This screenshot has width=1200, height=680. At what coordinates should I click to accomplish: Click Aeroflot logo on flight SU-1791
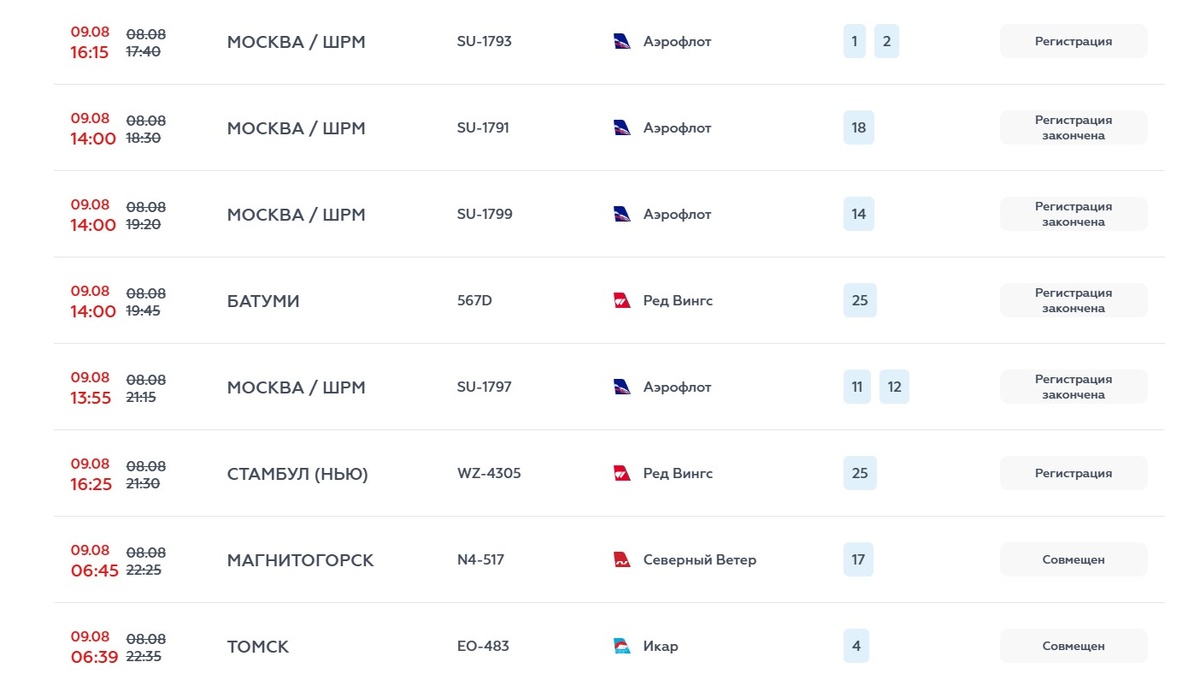(x=622, y=128)
